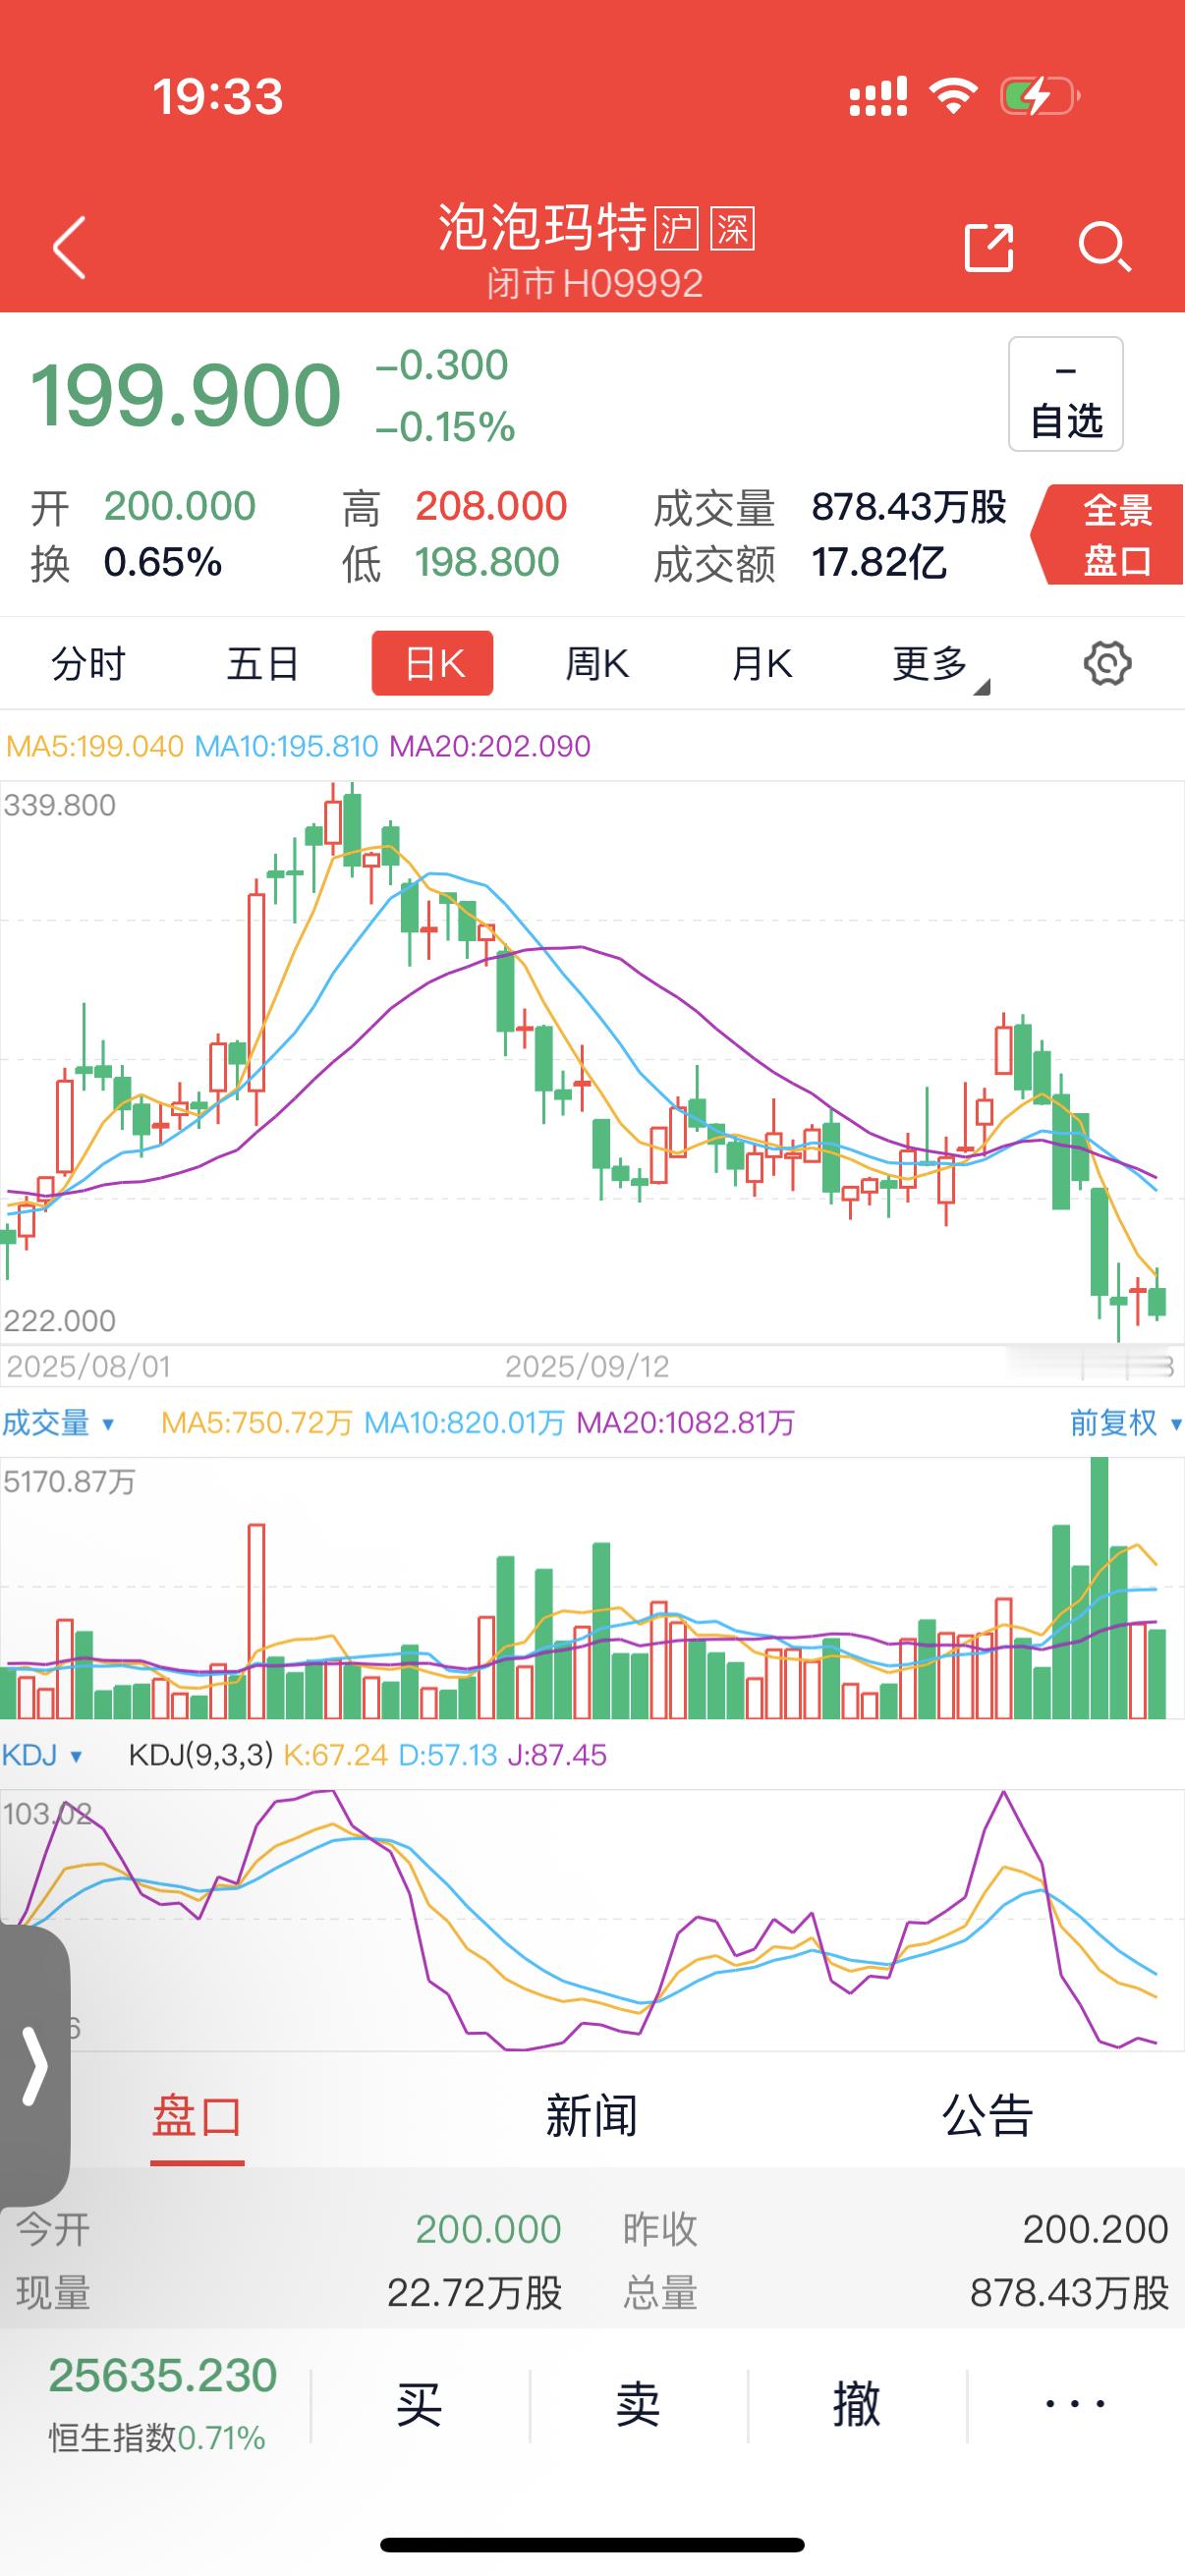Image resolution: width=1185 pixels, height=2576 pixels.
Task: Tap the turnover rate 0.65%
Action: point(162,563)
